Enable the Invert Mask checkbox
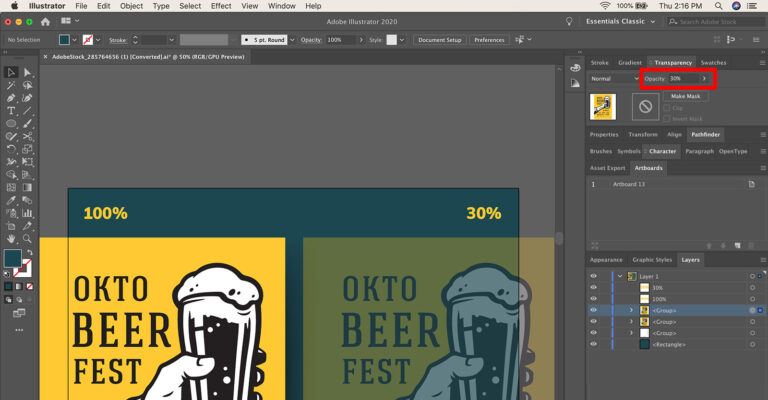 tap(667, 118)
